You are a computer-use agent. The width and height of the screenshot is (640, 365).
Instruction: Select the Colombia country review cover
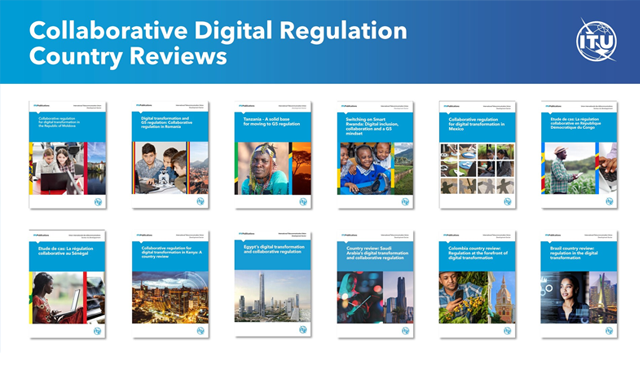point(477,284)
